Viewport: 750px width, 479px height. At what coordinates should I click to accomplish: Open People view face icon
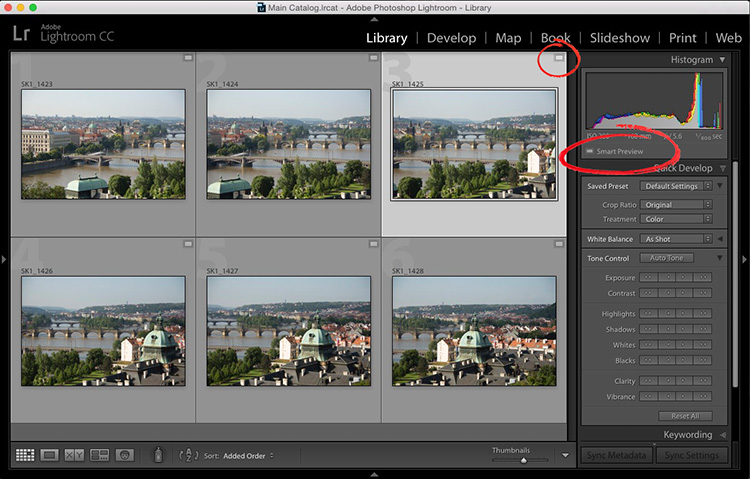pos(124,455)
